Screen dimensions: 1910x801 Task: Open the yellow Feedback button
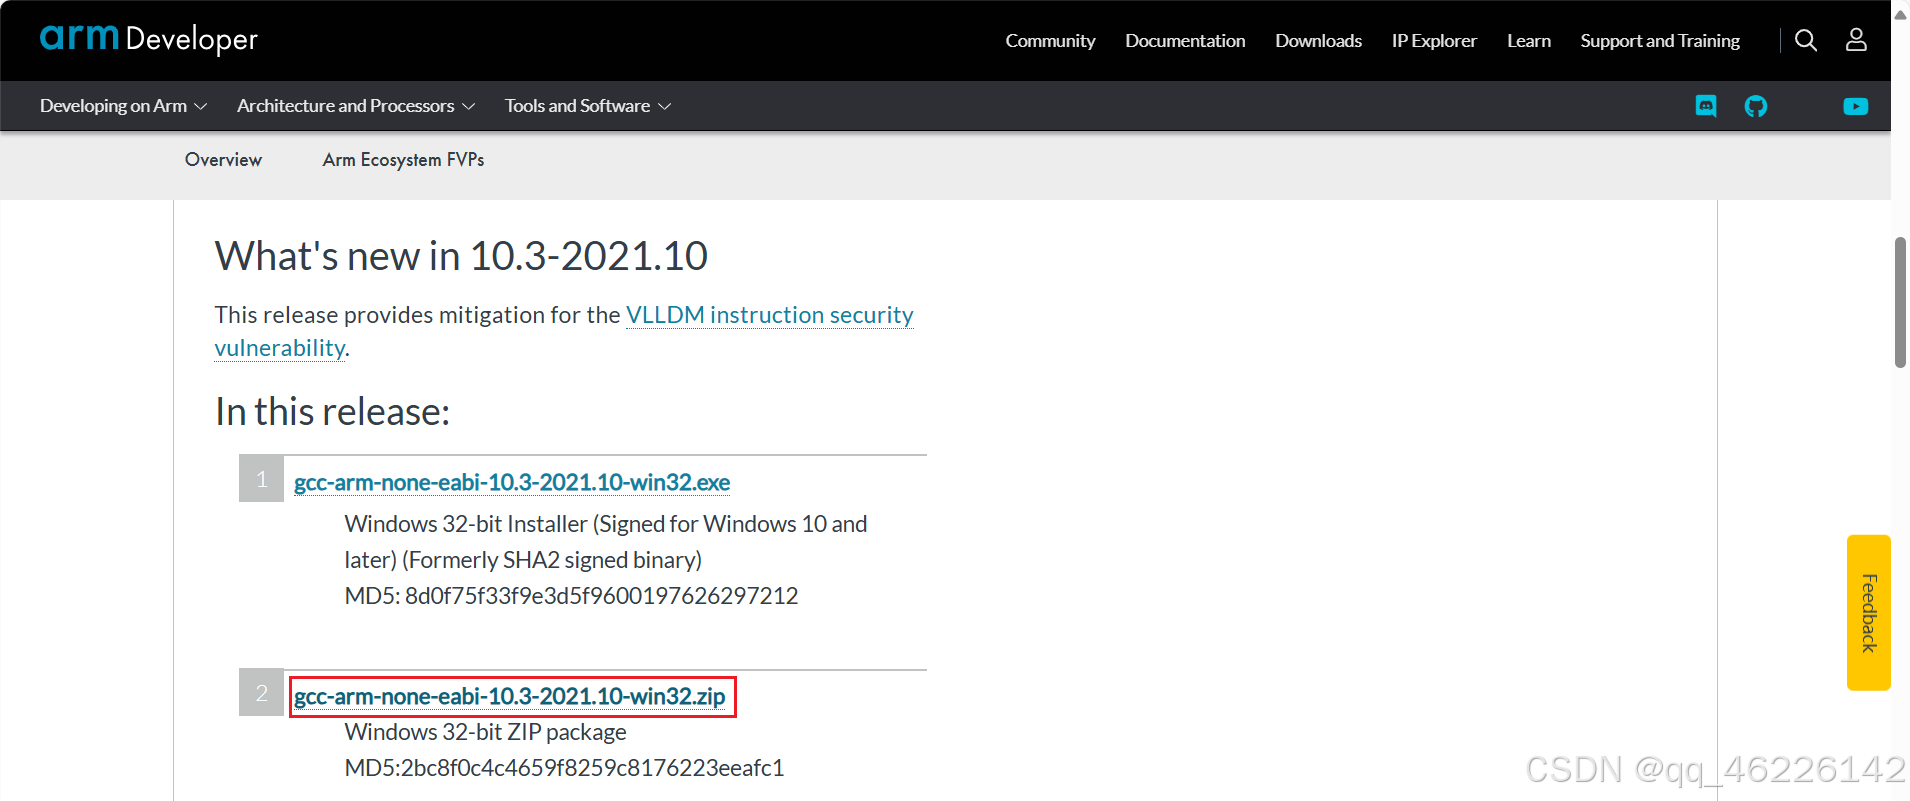[1868, 613]
